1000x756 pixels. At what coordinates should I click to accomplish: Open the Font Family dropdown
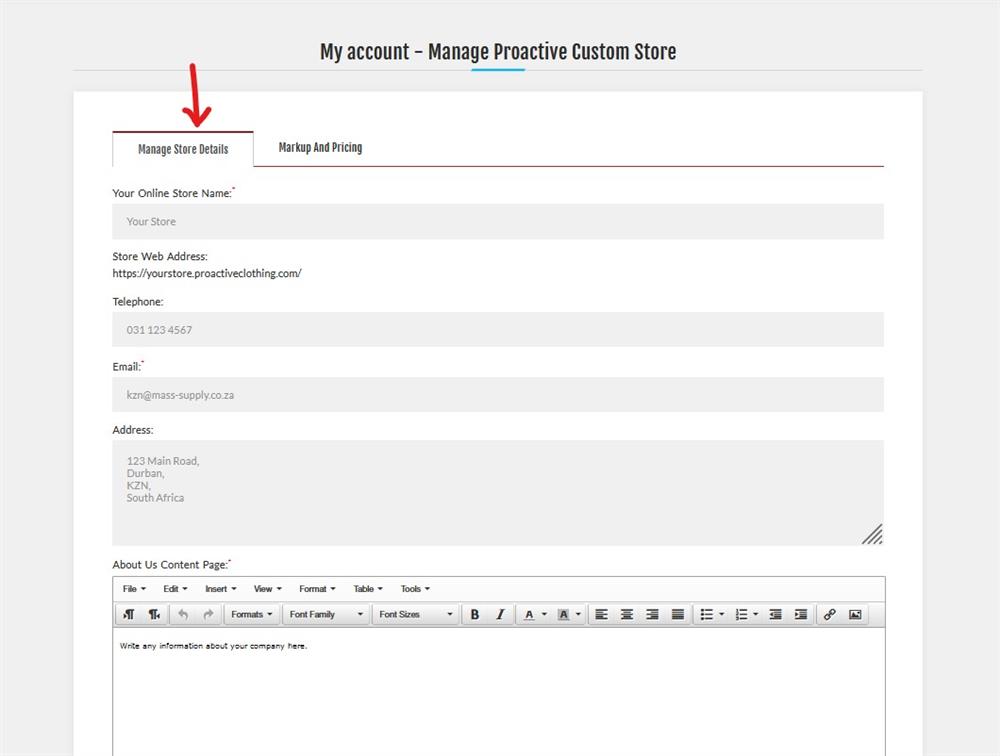325,614
